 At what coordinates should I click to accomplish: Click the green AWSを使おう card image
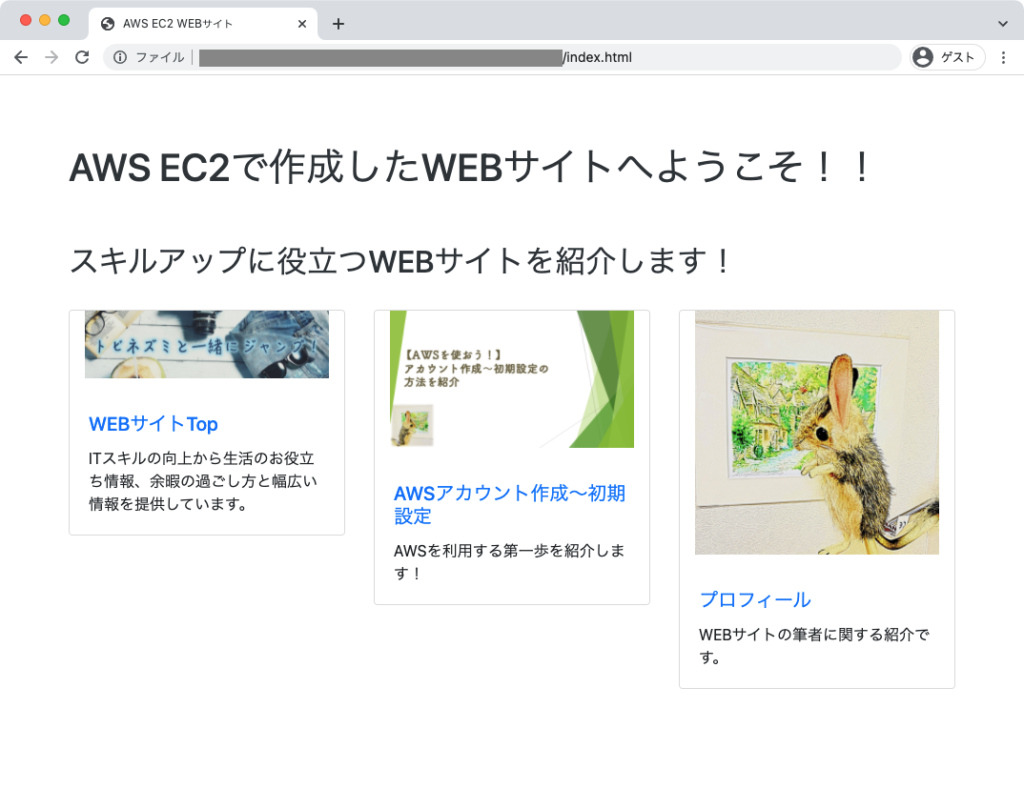[x=512, y=379]
